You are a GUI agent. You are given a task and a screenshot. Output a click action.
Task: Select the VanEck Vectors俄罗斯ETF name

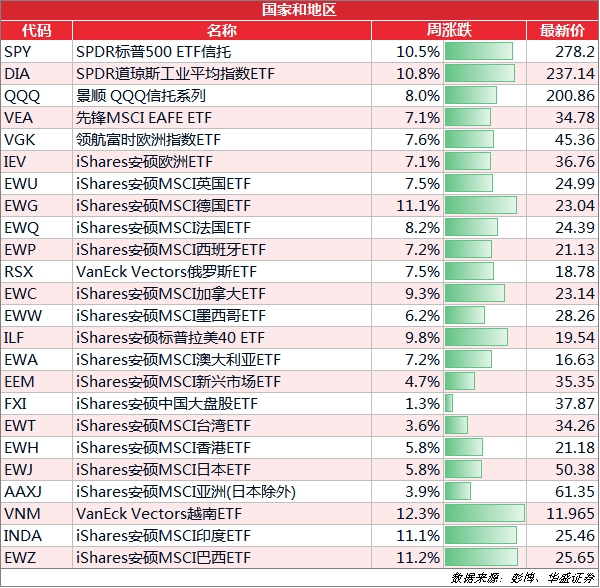(166, 272)
